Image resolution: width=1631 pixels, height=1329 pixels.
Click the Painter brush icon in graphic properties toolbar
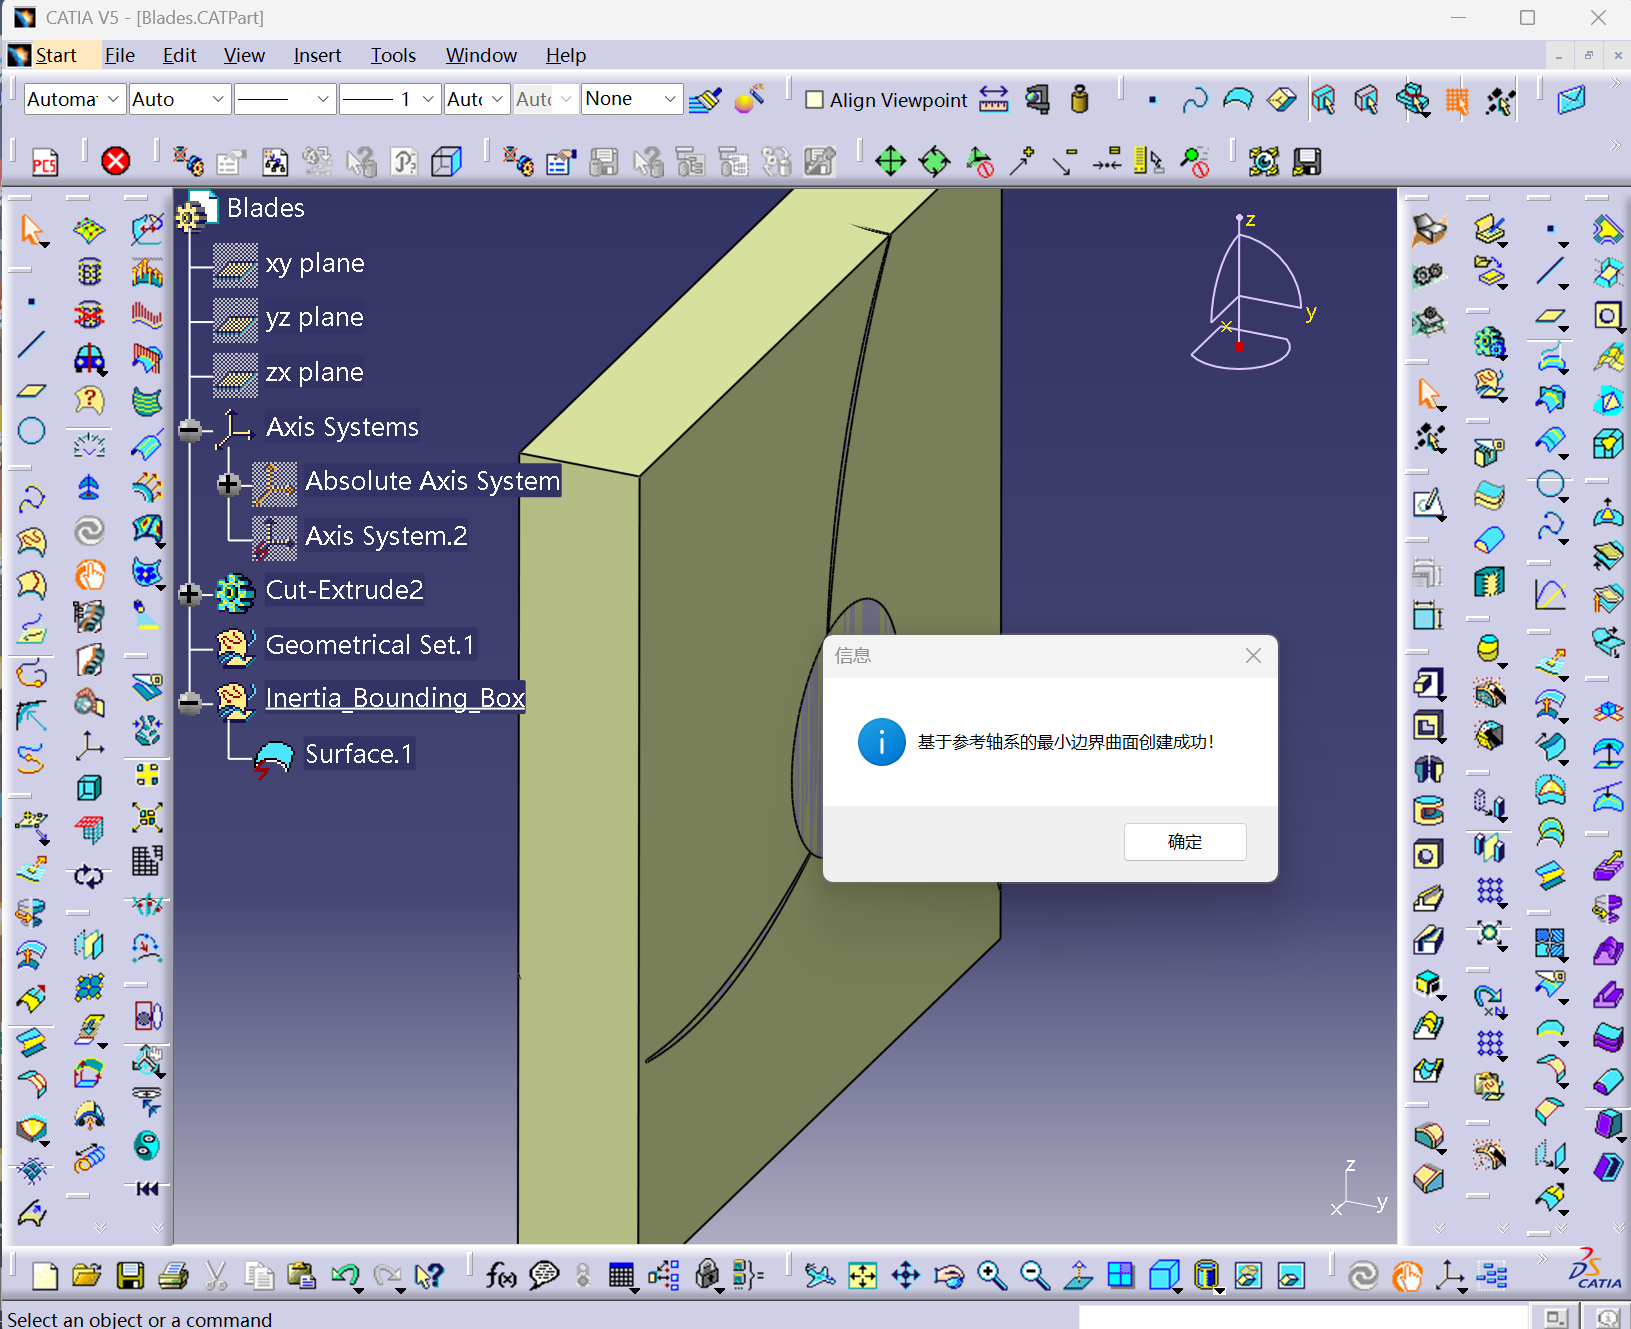(x=705, y=99)
